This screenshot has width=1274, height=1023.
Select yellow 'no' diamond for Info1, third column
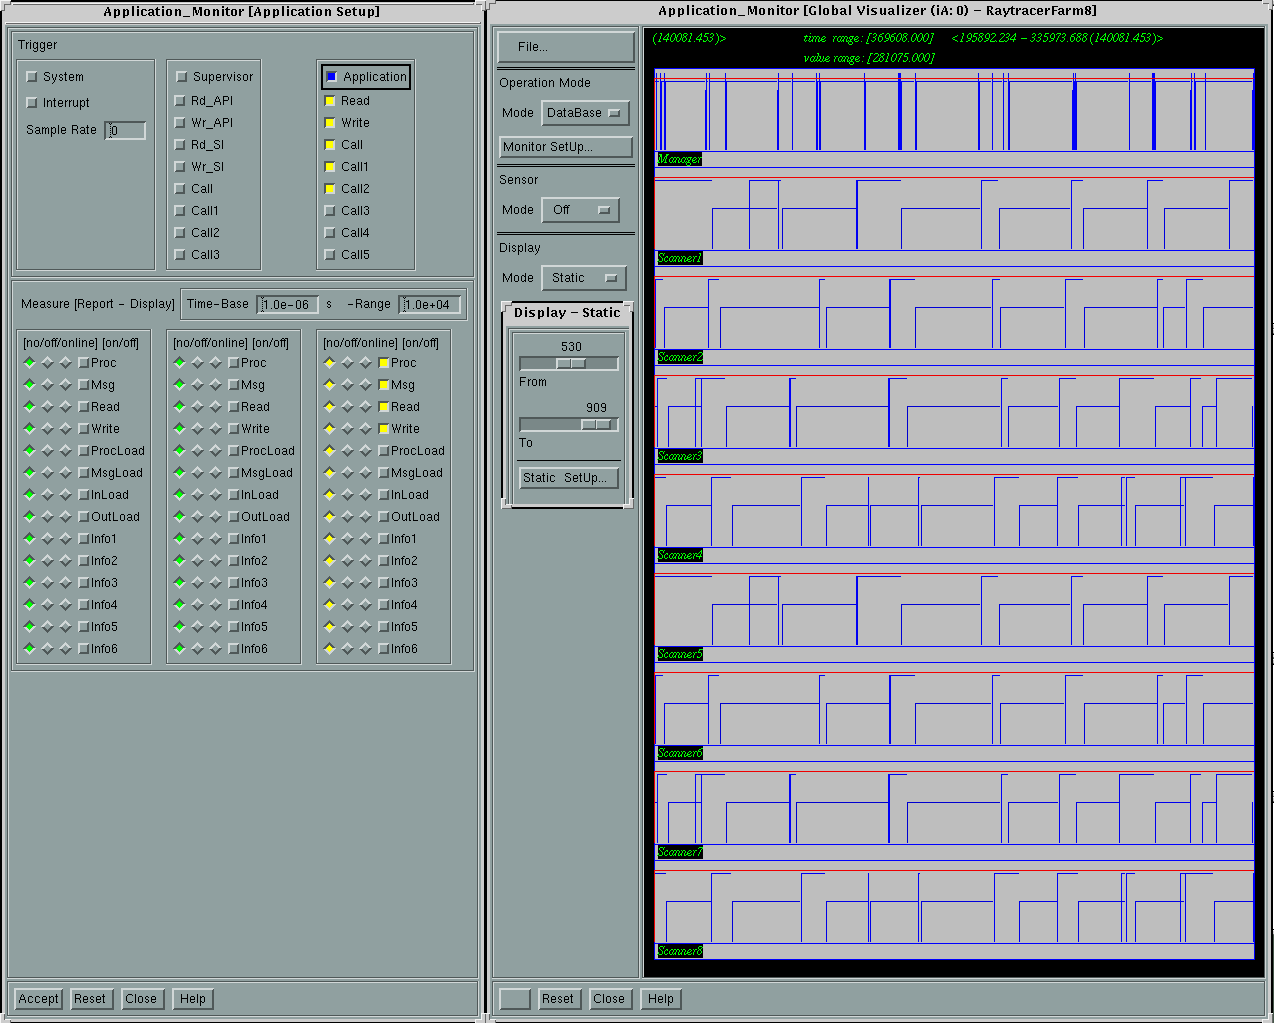coord(330,539)
